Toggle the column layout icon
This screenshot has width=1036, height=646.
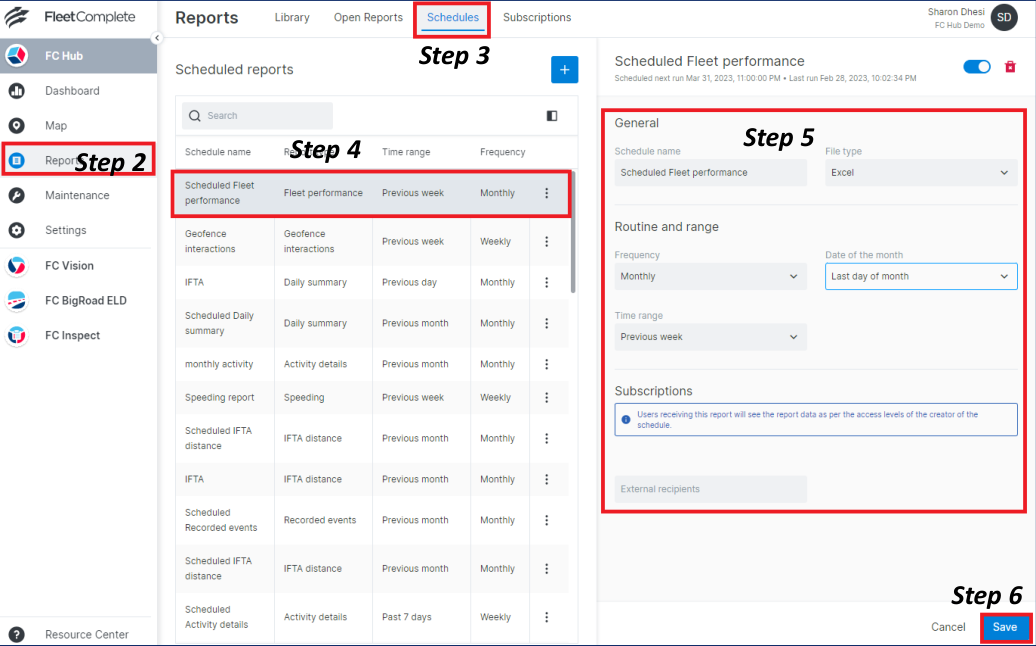tap(552, 116)
